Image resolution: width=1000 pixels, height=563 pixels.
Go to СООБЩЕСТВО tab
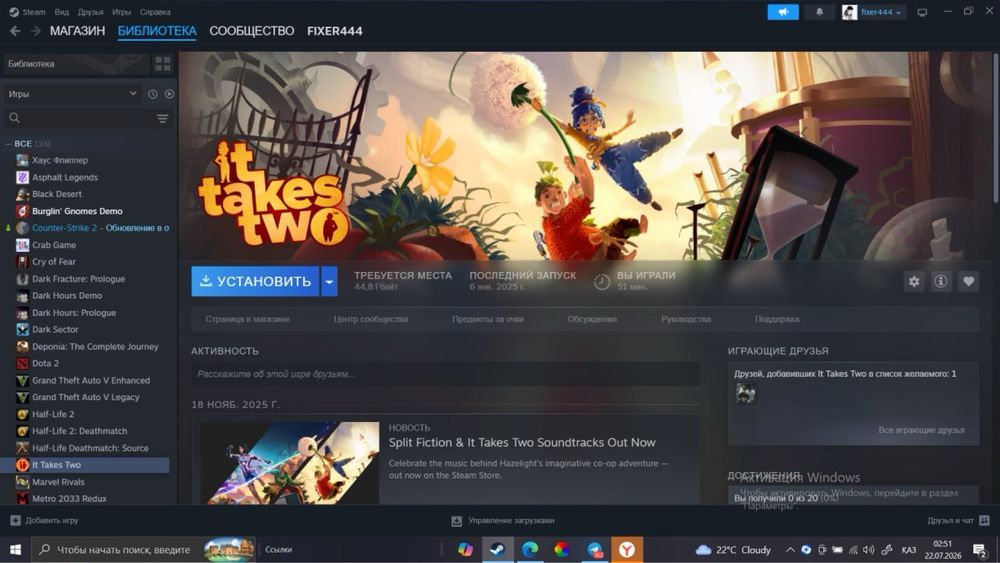pos(252,31)
